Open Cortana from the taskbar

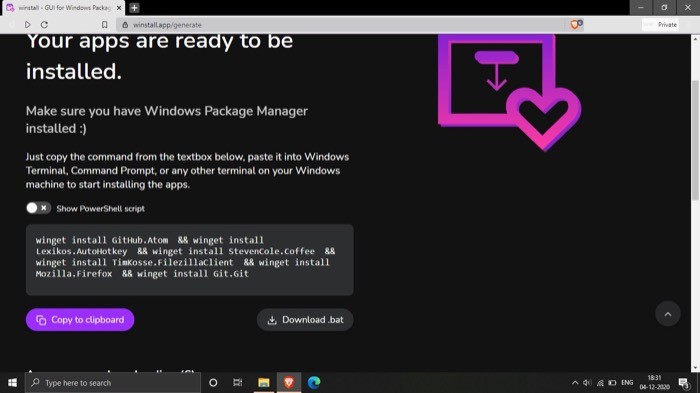click(213, 383)
